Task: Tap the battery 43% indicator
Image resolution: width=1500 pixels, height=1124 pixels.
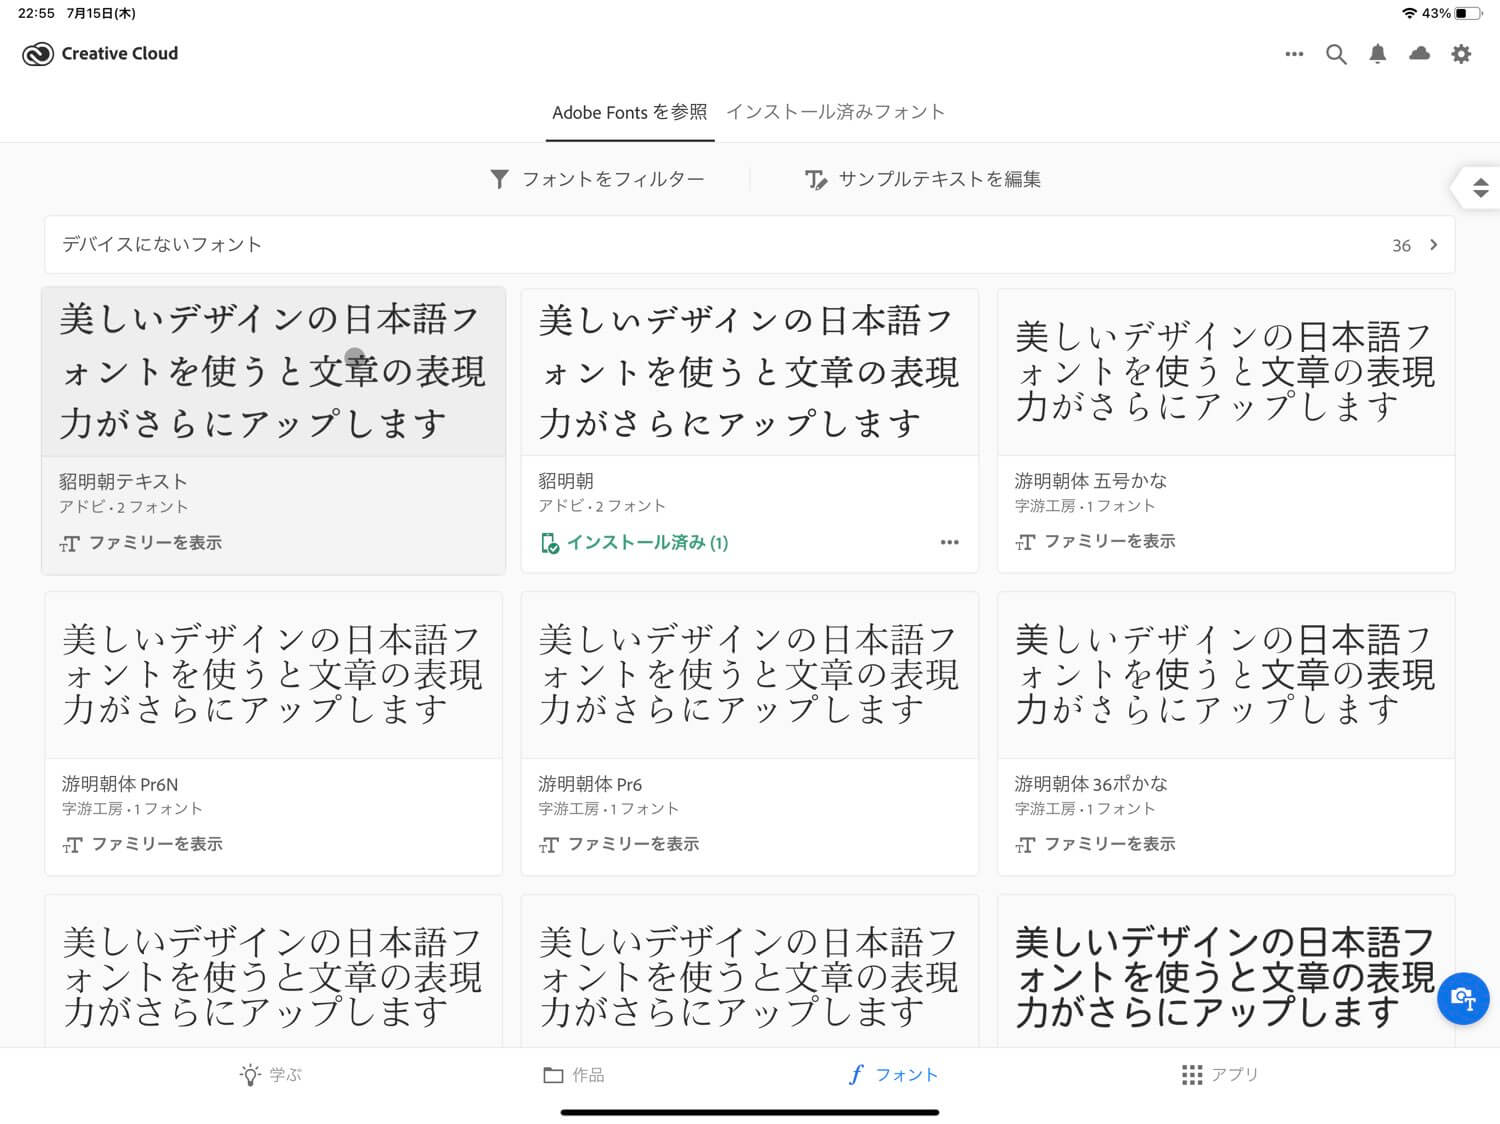Action: point(1452,13)
